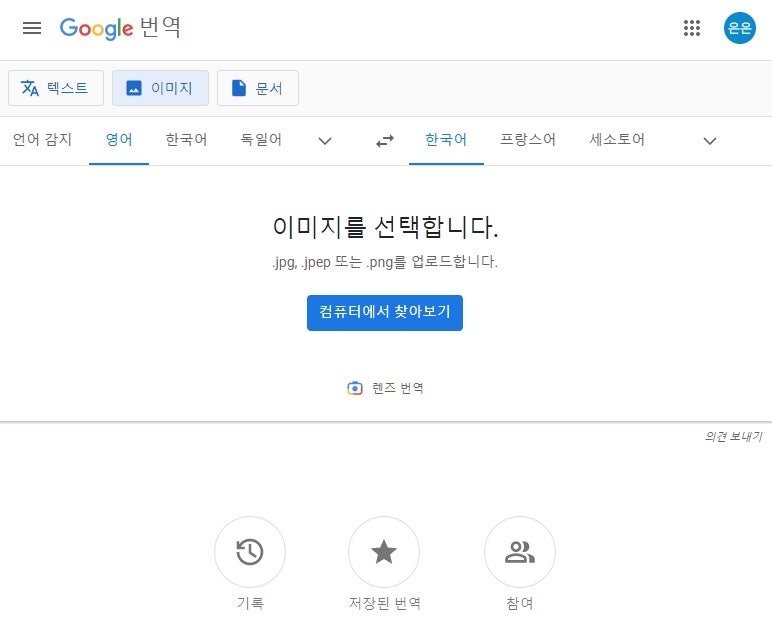
Task: Select source language 한국어
Action: coord(187,140)
